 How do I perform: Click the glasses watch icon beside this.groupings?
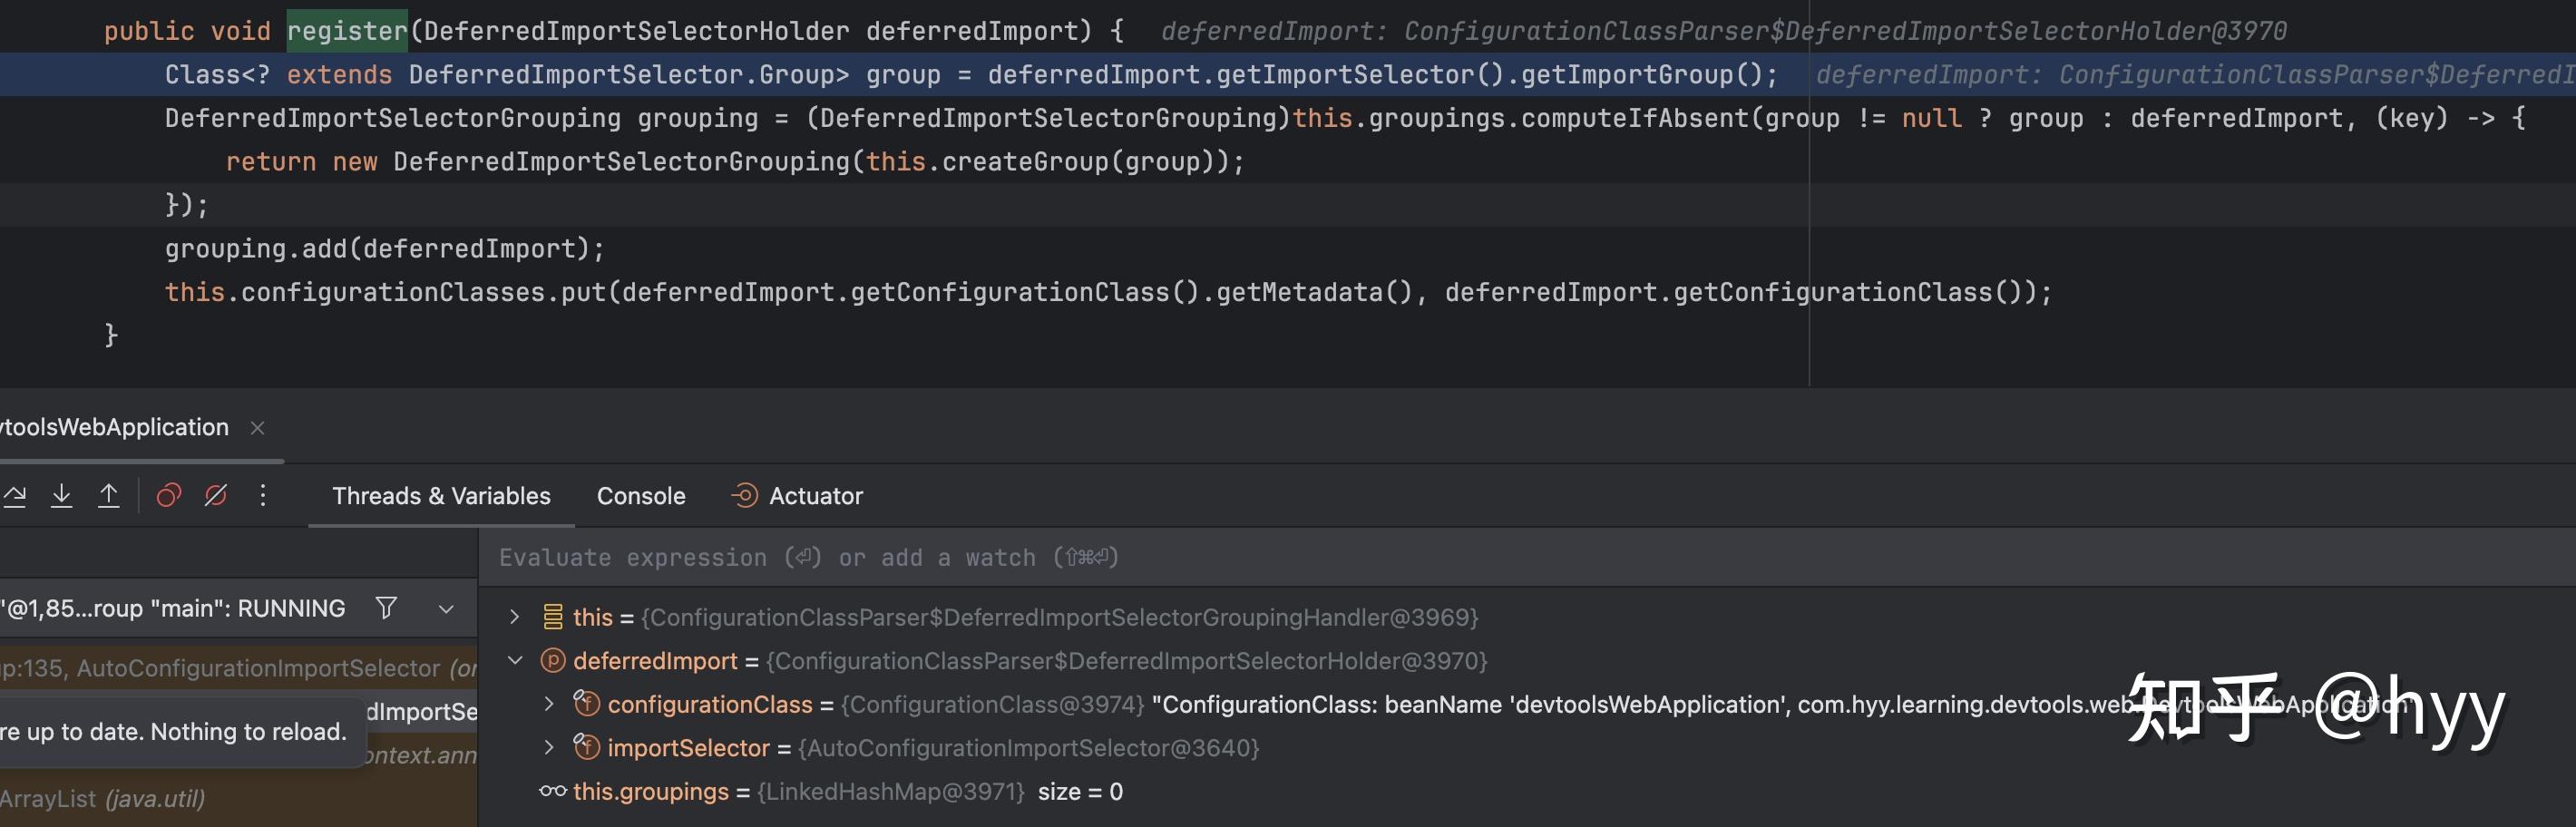(552, 791)
